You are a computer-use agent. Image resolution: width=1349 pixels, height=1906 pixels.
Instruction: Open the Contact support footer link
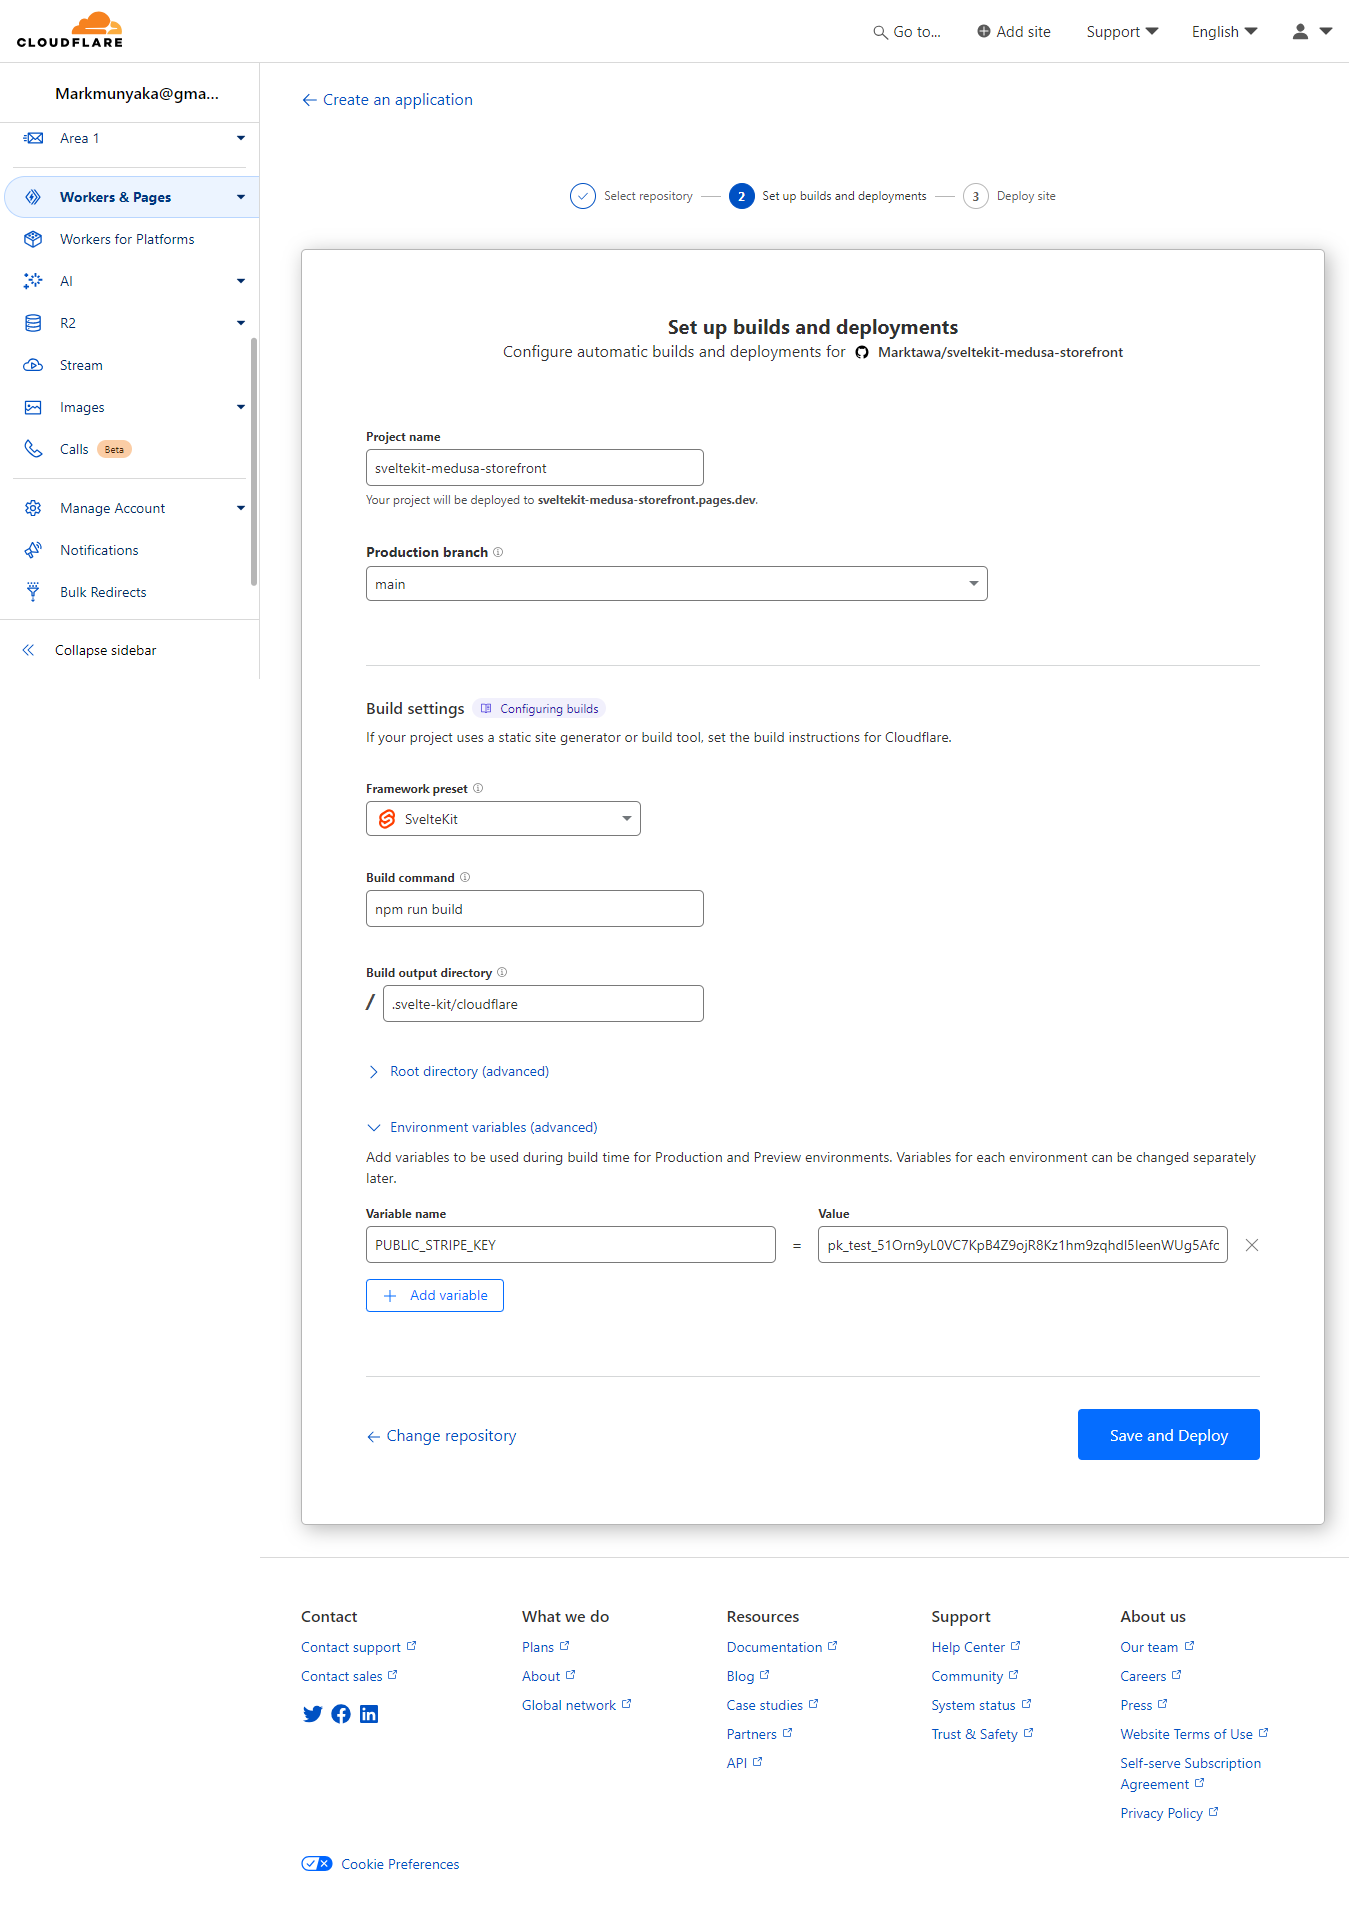click(358, 1647)
